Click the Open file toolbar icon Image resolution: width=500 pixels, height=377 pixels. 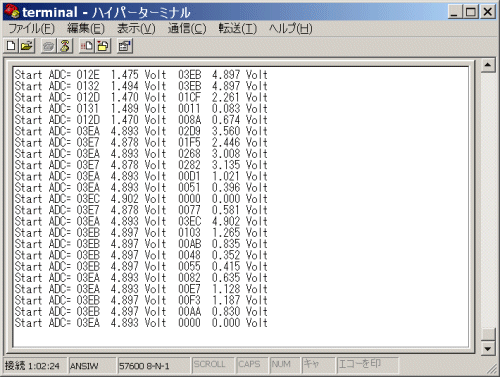point(27,46)
